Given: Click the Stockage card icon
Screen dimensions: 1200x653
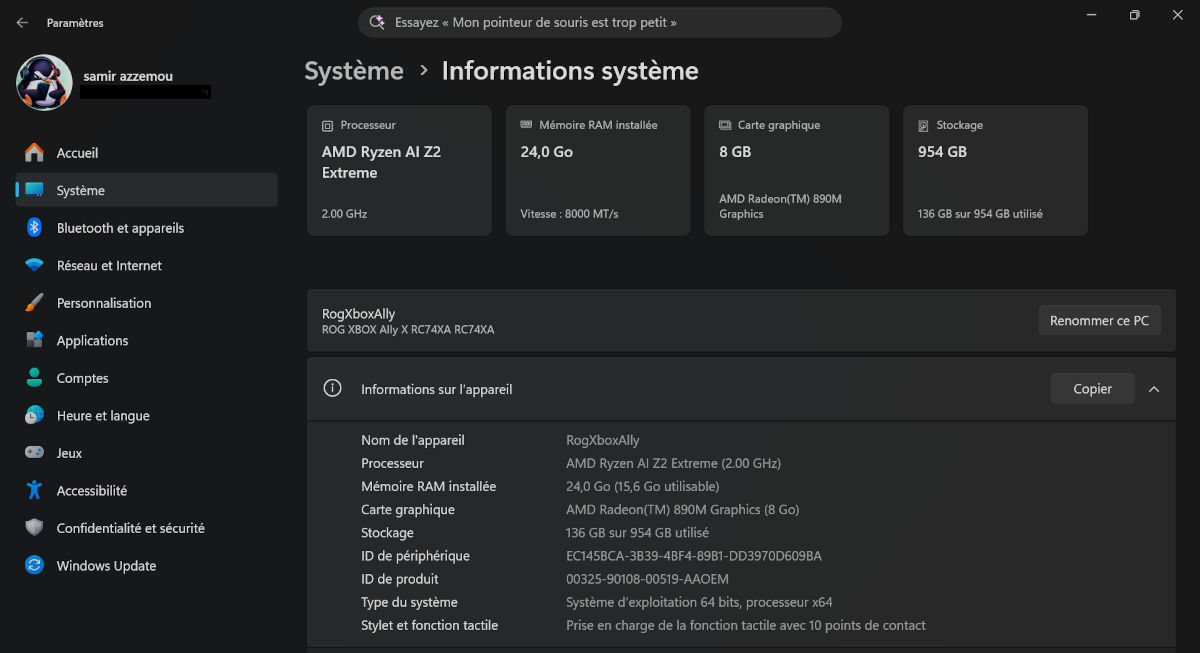Looking at the screenshot, I should pyautogui.click(x=924, y=126).
